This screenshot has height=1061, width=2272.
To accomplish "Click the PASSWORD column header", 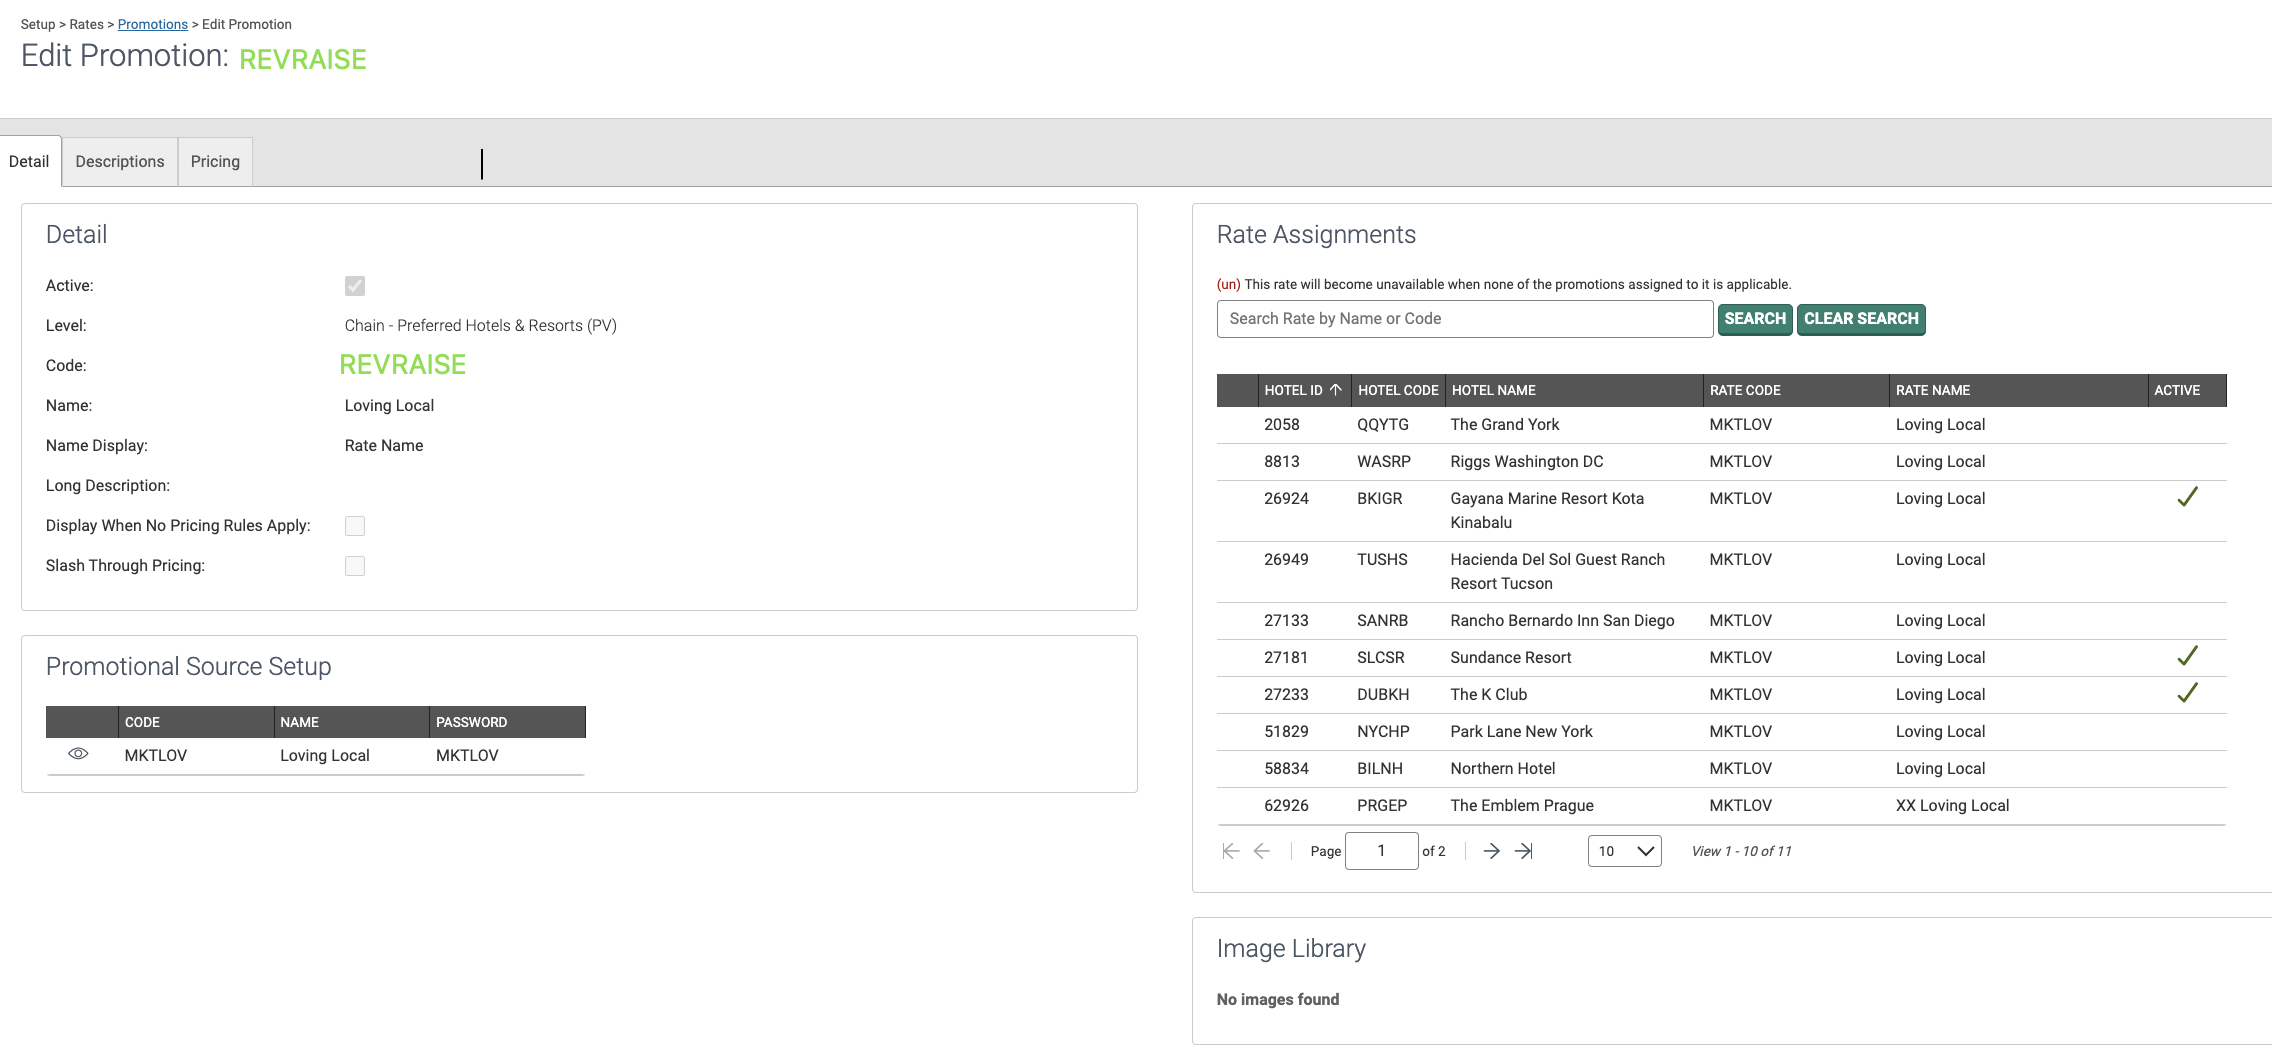I will click(x=507, y=722).
